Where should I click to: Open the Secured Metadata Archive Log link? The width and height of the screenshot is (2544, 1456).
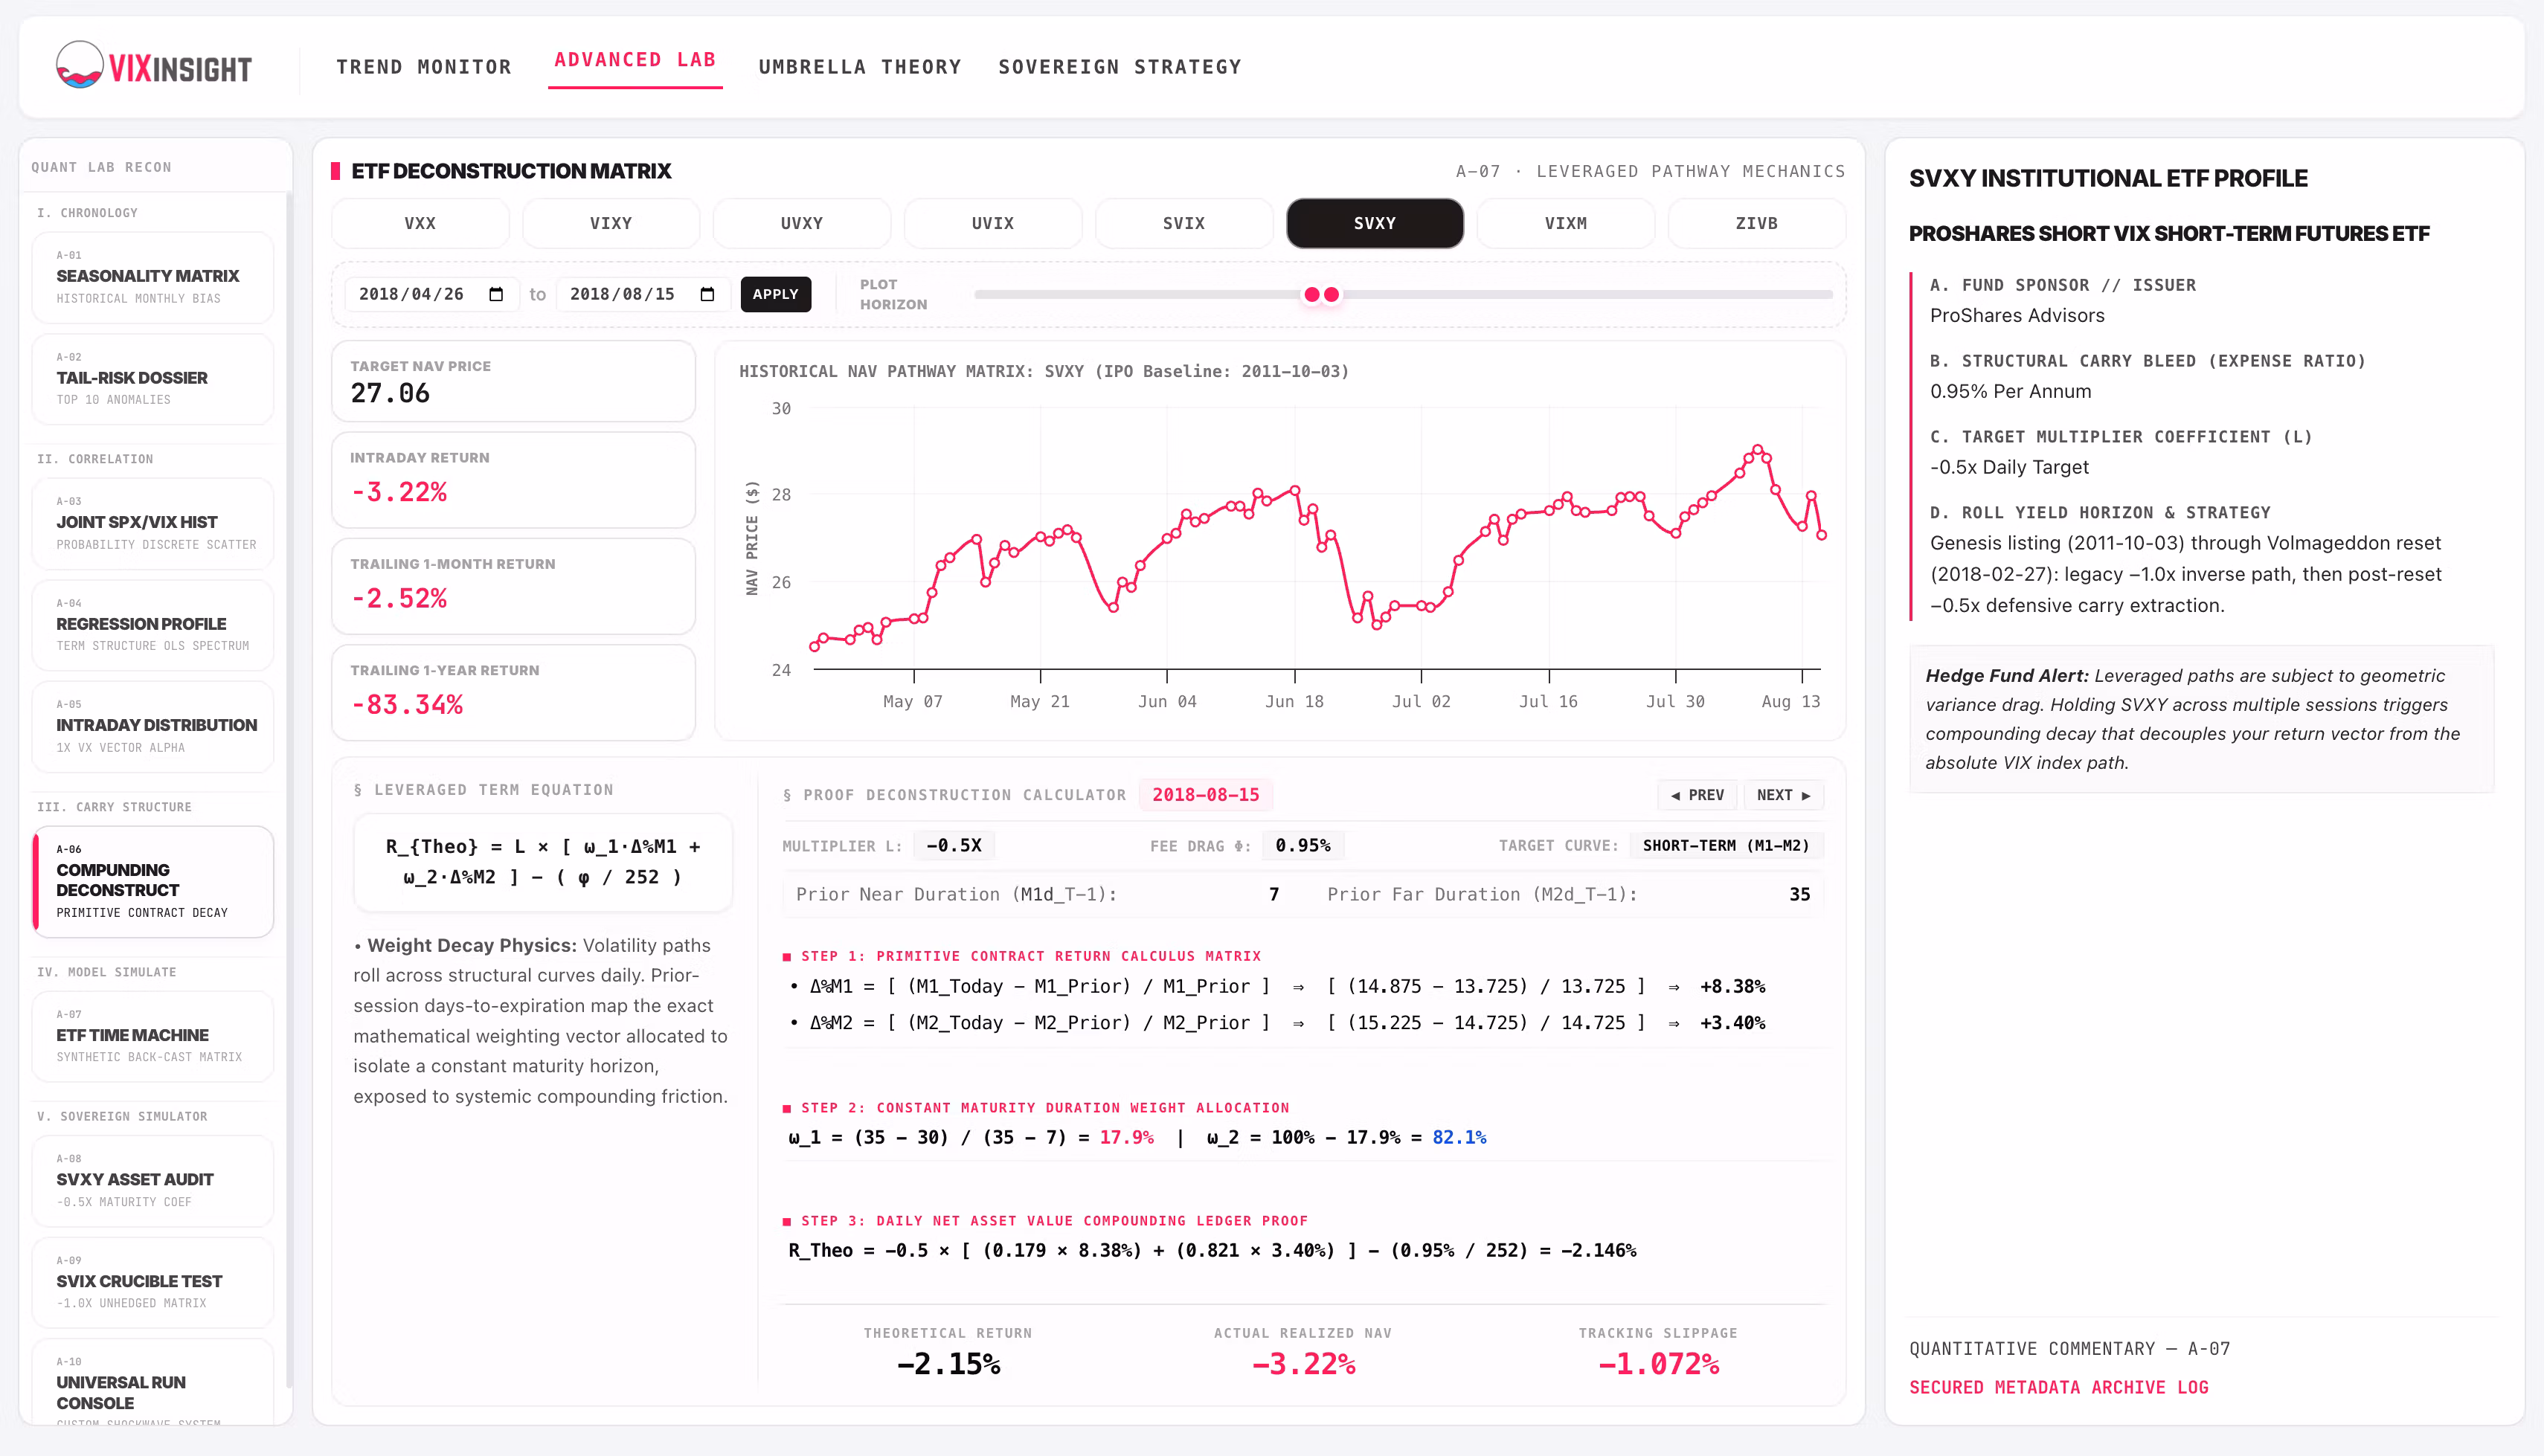click(x=2059, y=1387)
